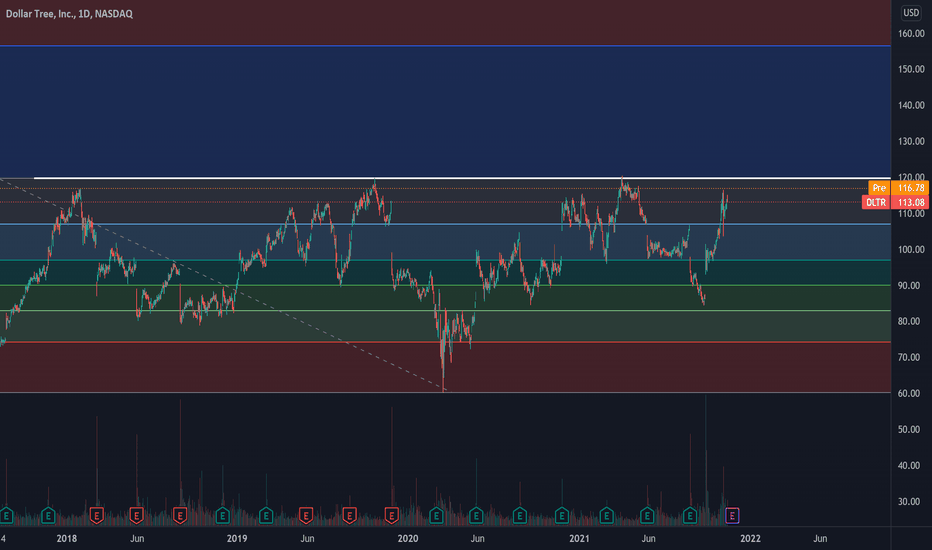This screenshot has height=550, width=932.
Task: Open the USD currency selector
Action: (x=911, y=12)
